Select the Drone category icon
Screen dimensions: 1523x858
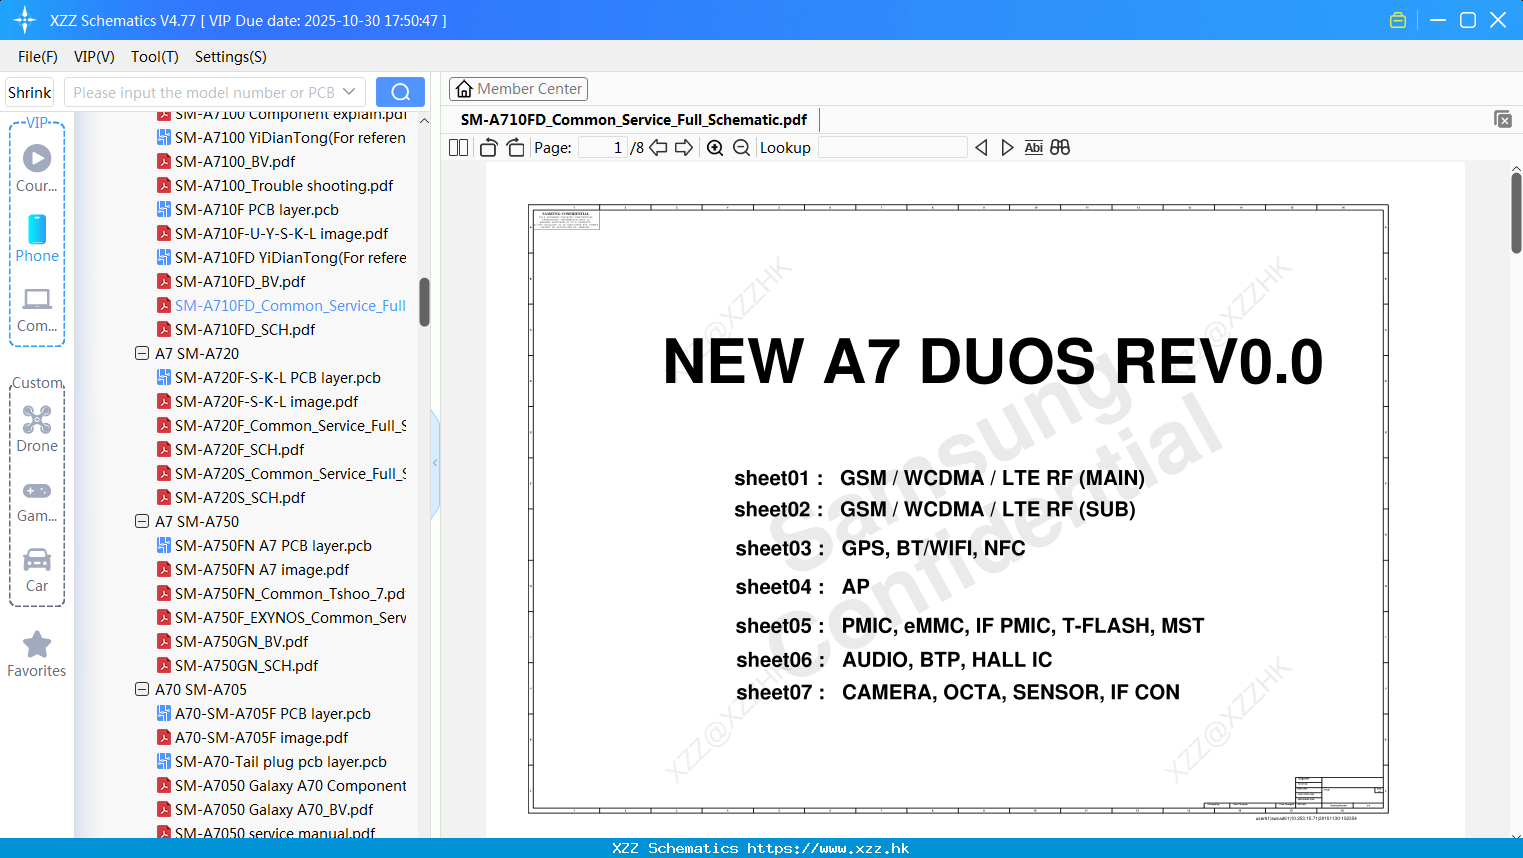click(x=37, y=430)
